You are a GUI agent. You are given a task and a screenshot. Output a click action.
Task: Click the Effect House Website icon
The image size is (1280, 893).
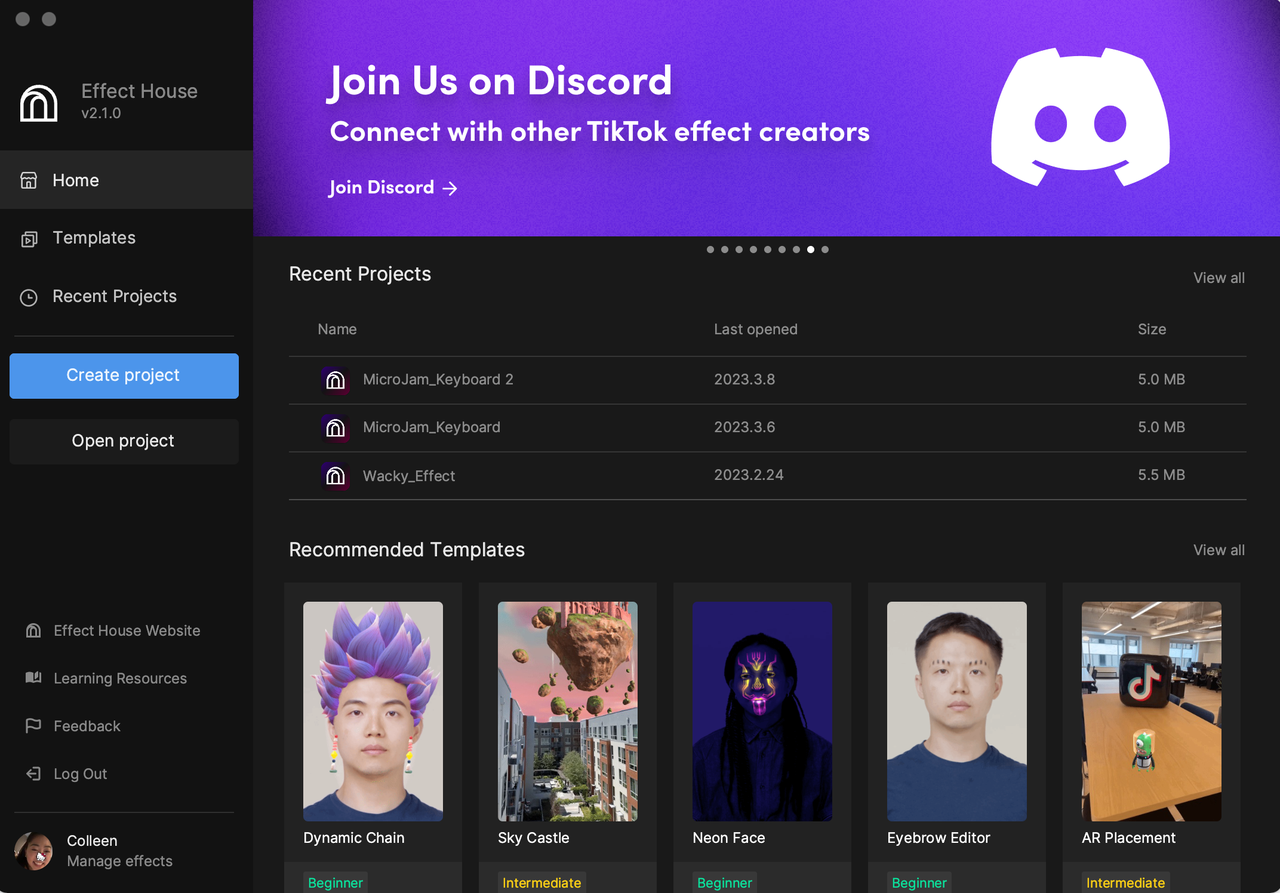[x=33, y=631]
